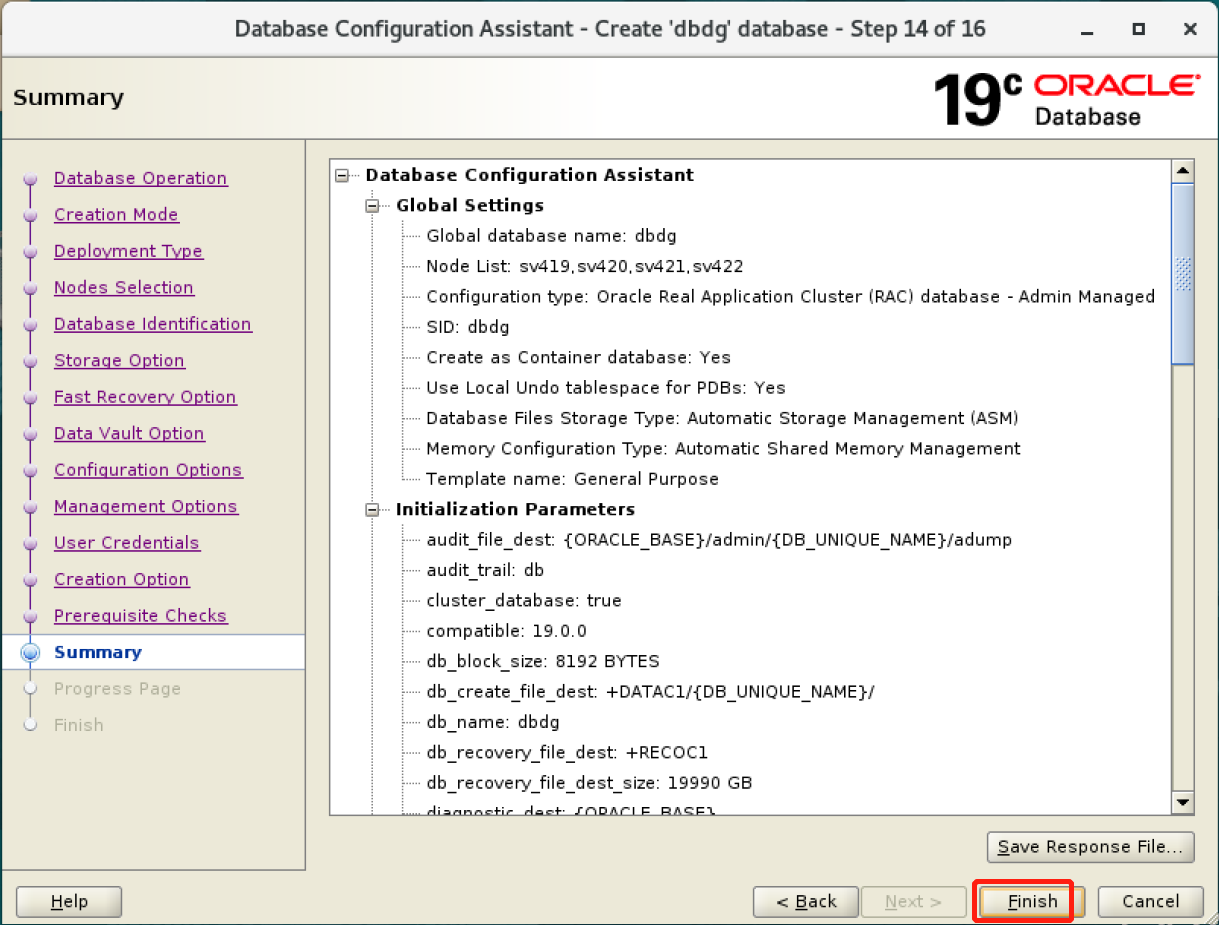Viewport: 1219px width, 925px height.
Task: Open the User Credentials step
Action: pos(127,543)
